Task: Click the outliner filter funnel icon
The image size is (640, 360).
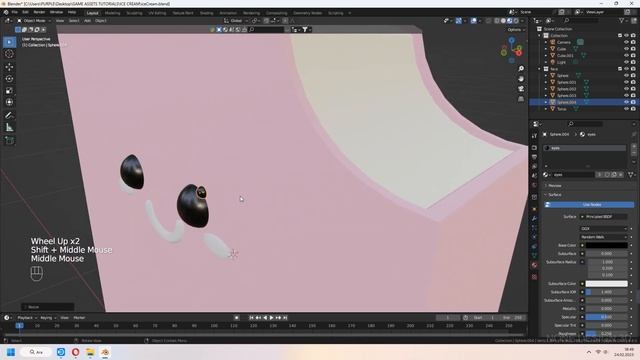Action: [x=622, y=20]
